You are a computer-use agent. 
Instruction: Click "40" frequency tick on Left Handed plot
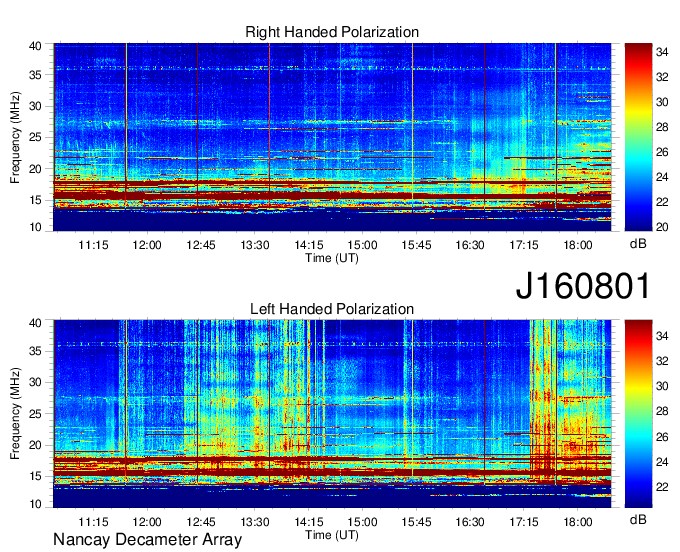point(36,323)
